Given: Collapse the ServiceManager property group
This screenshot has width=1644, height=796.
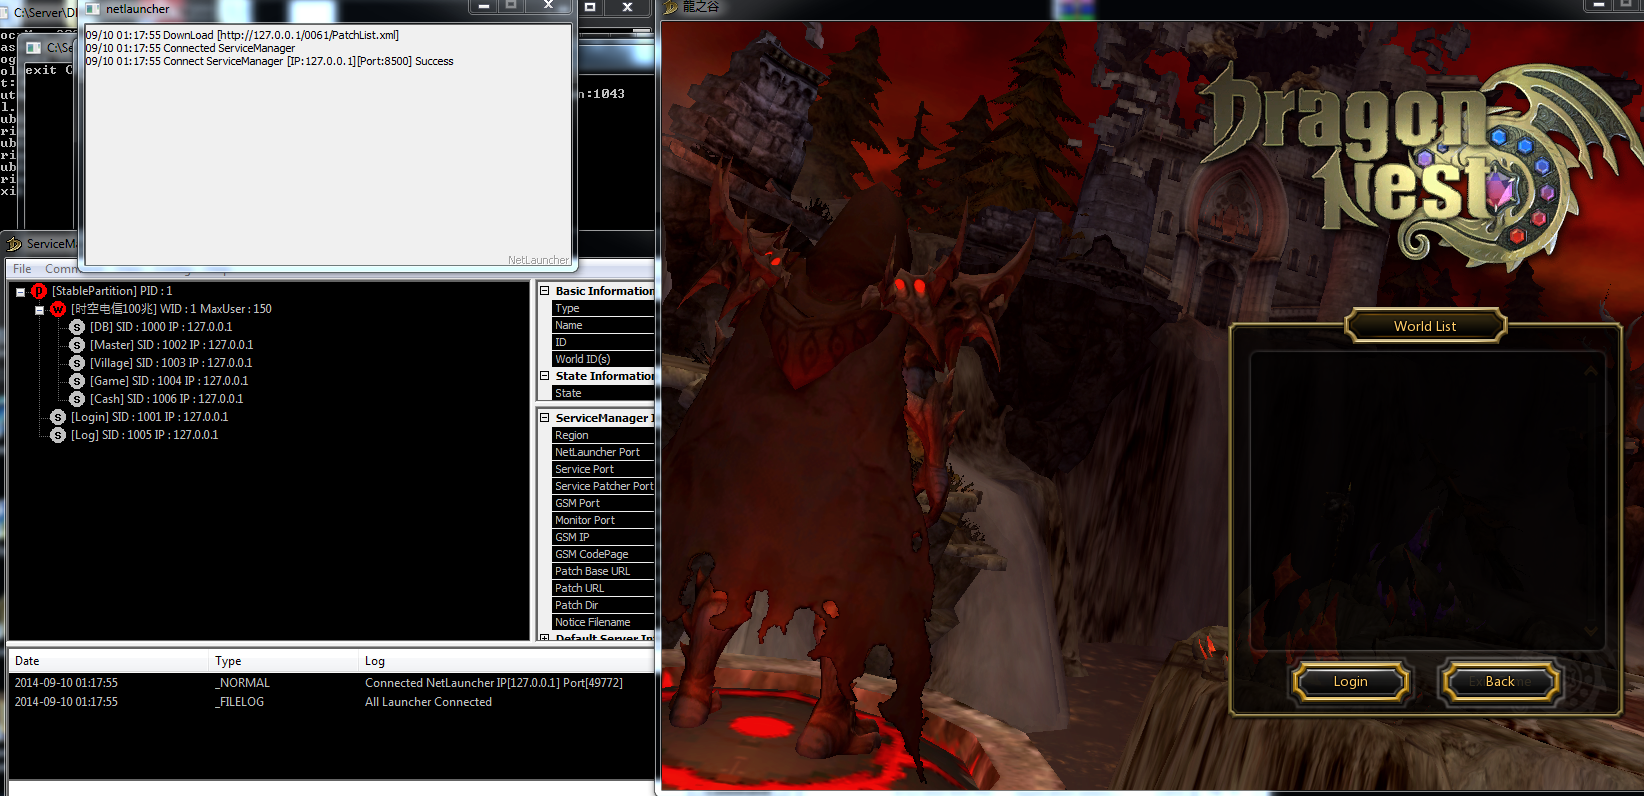Looking at the screenshot, I should tap(545, 418).
